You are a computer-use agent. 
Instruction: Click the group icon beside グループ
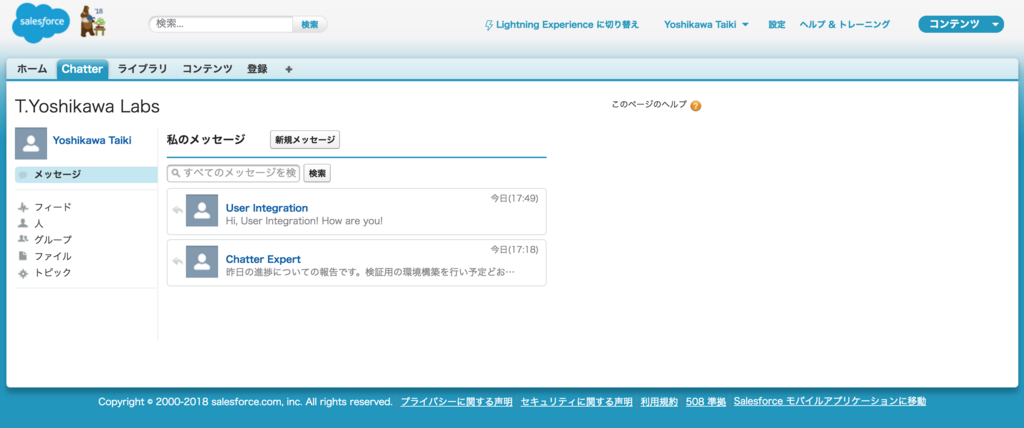[x=24, y=239]
